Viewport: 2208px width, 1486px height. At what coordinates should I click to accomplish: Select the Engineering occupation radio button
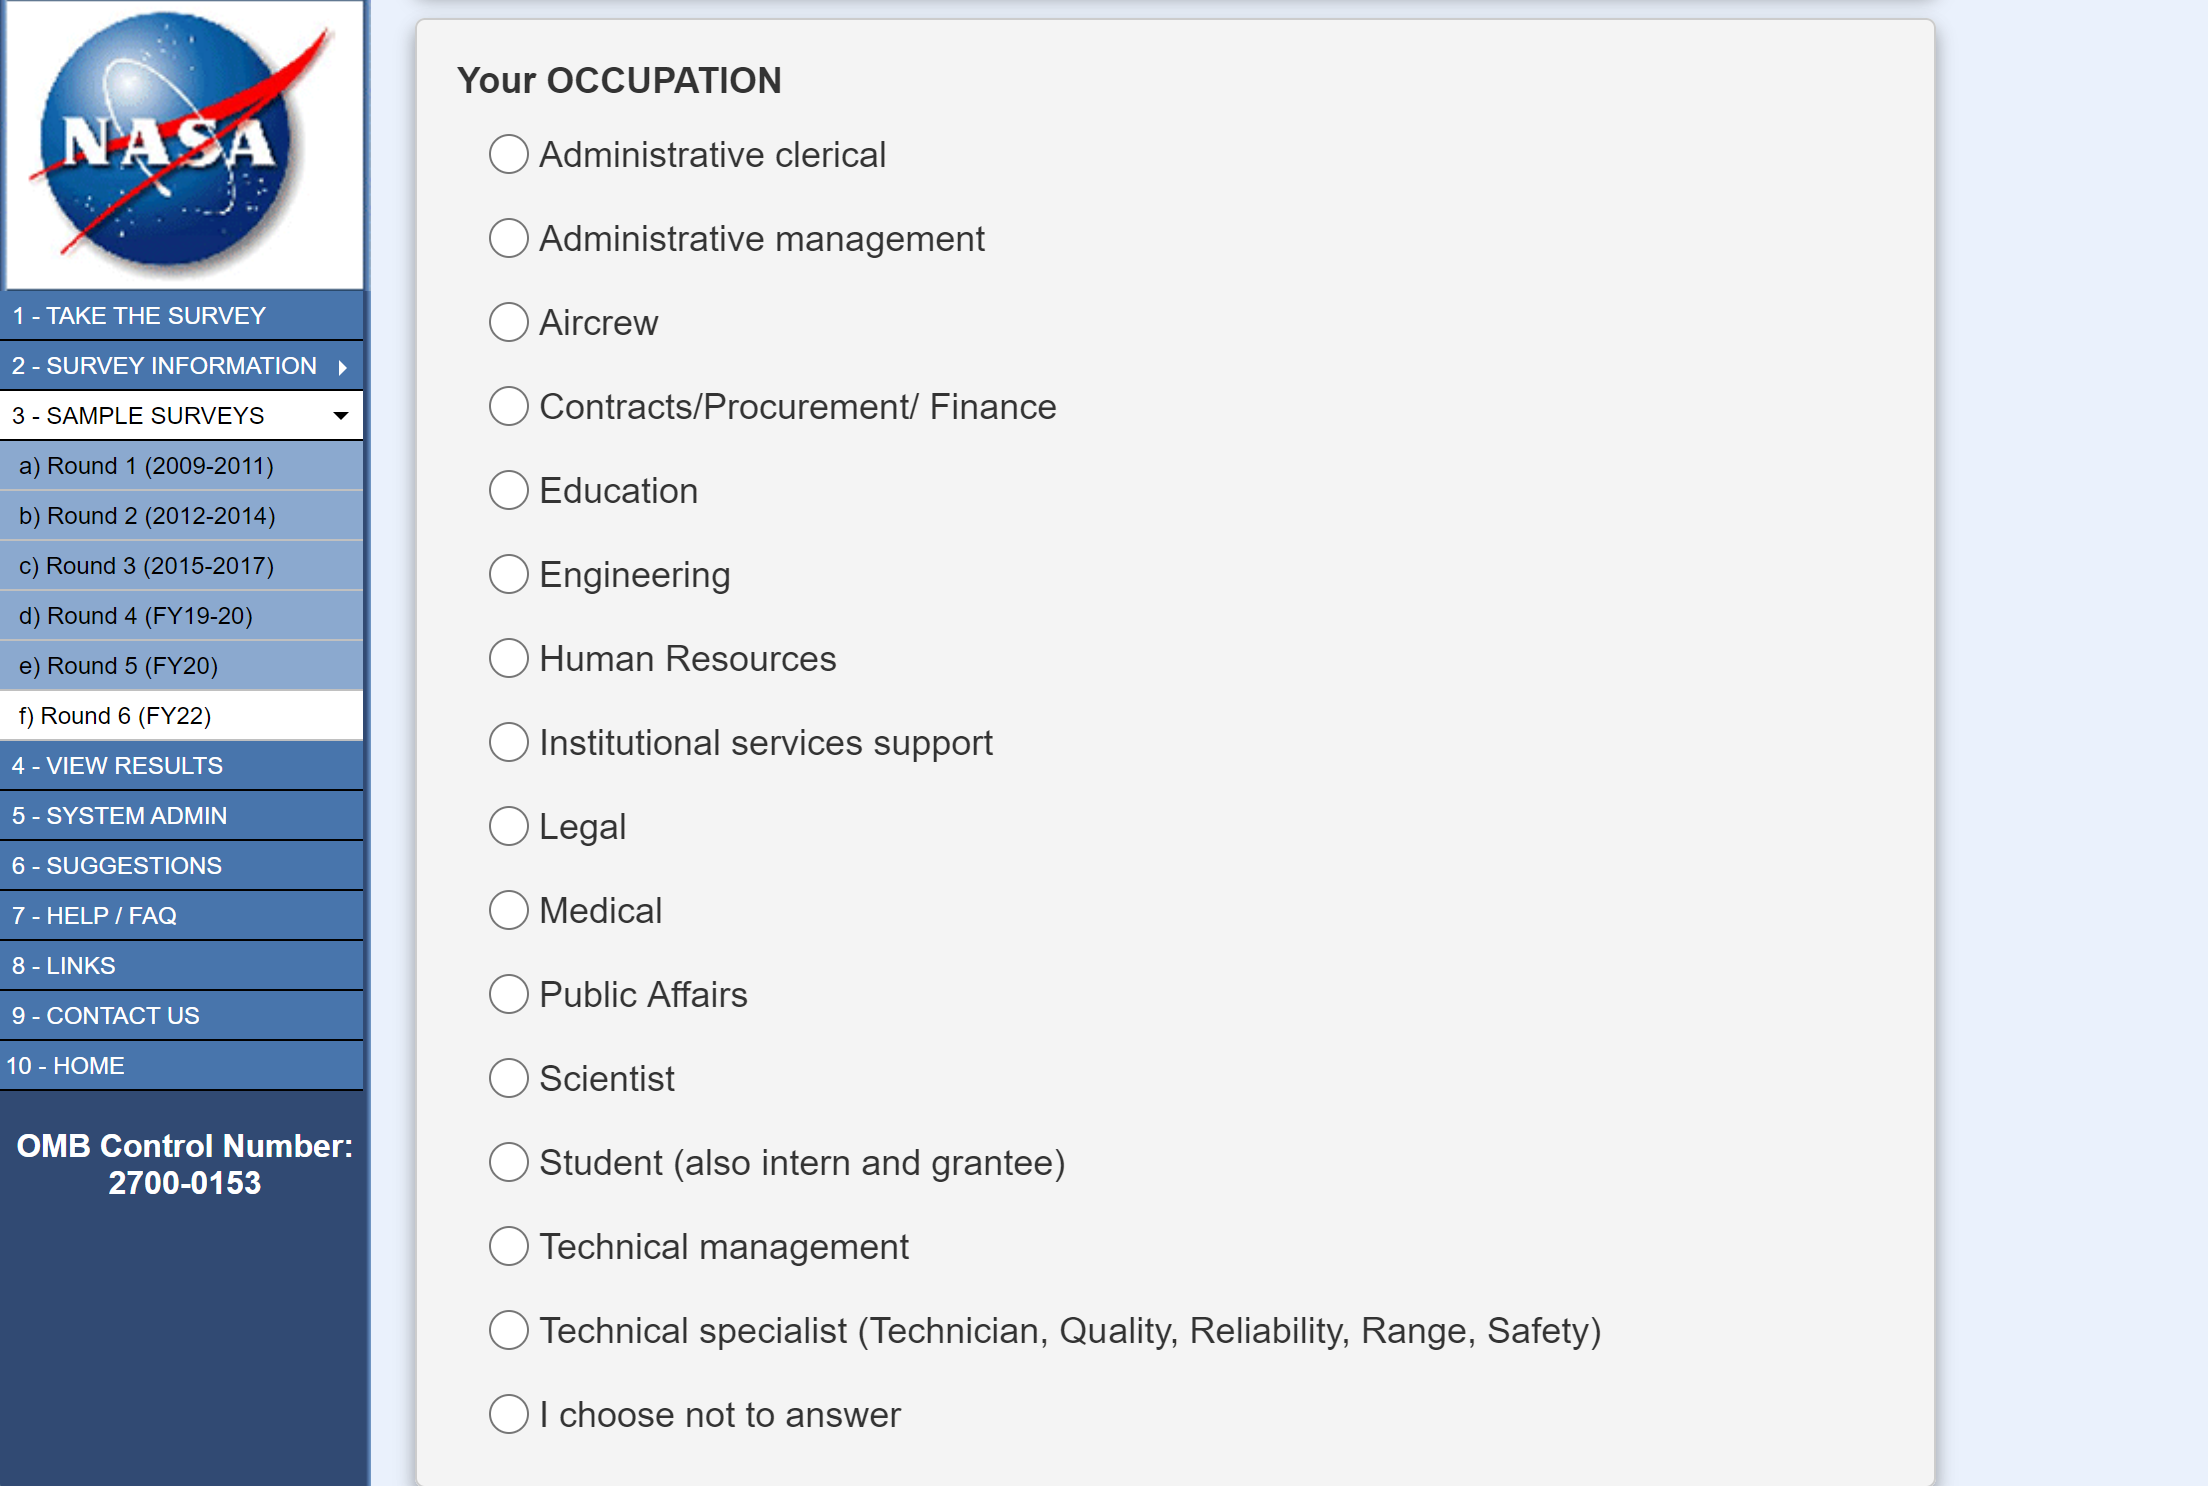[508, 575]
